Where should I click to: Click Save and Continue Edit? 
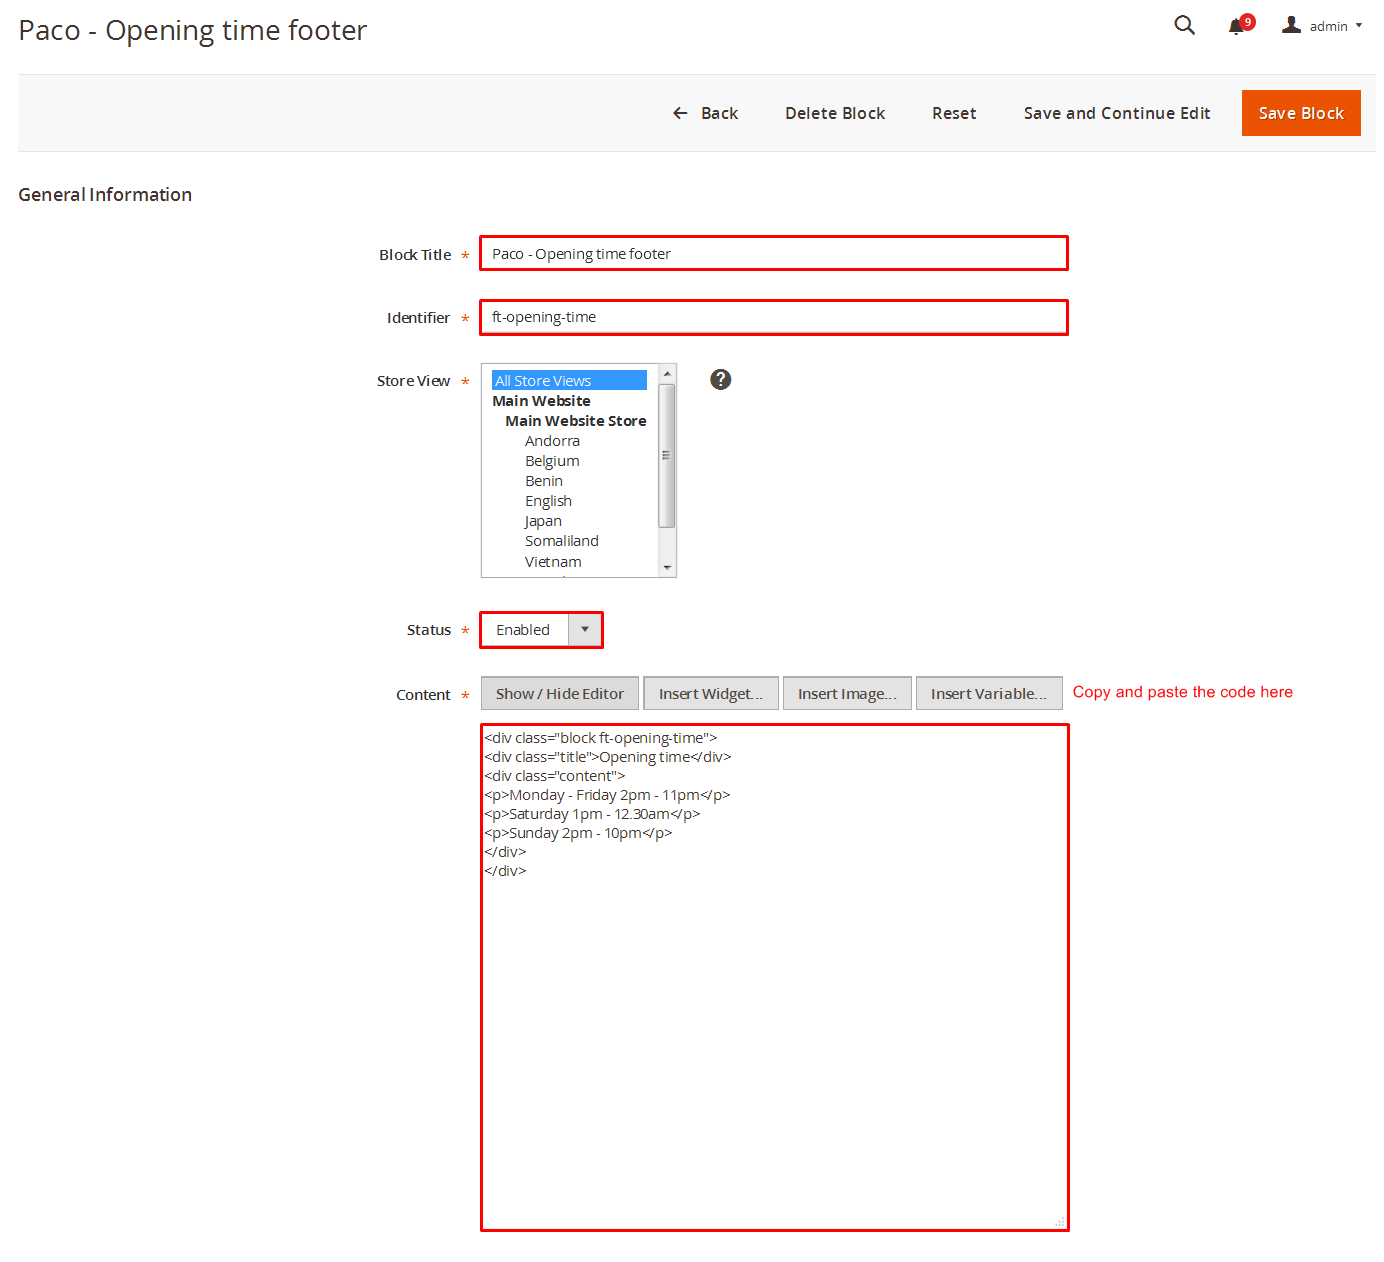(x=1117, y=113)
